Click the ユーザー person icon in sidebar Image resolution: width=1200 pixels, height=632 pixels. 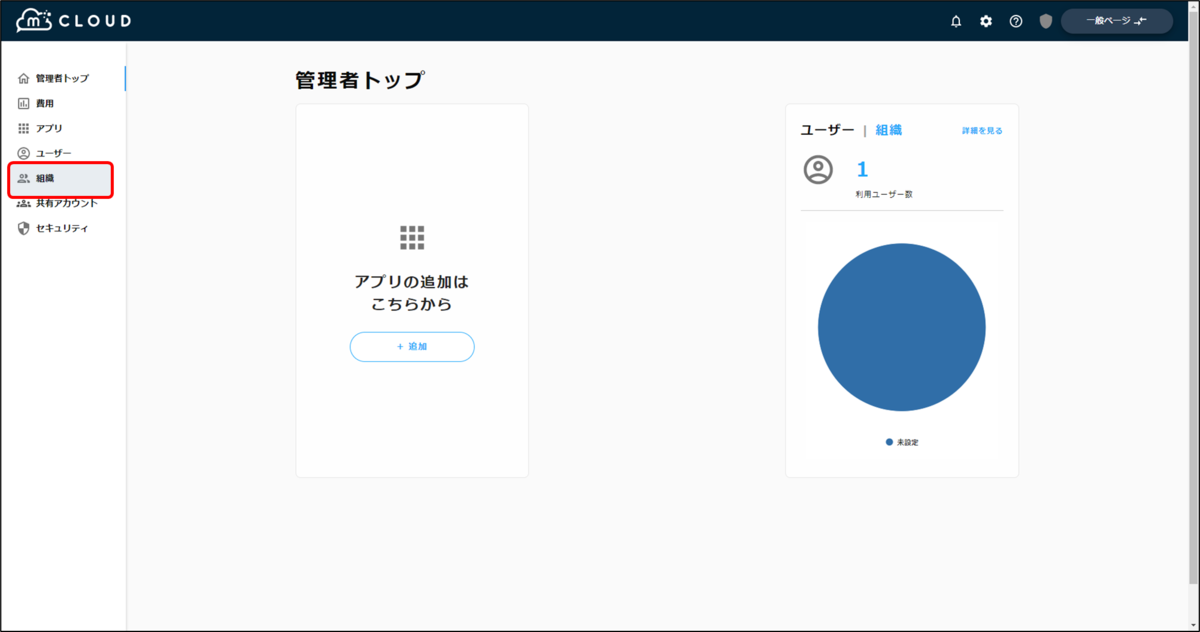tap(22, 153)
